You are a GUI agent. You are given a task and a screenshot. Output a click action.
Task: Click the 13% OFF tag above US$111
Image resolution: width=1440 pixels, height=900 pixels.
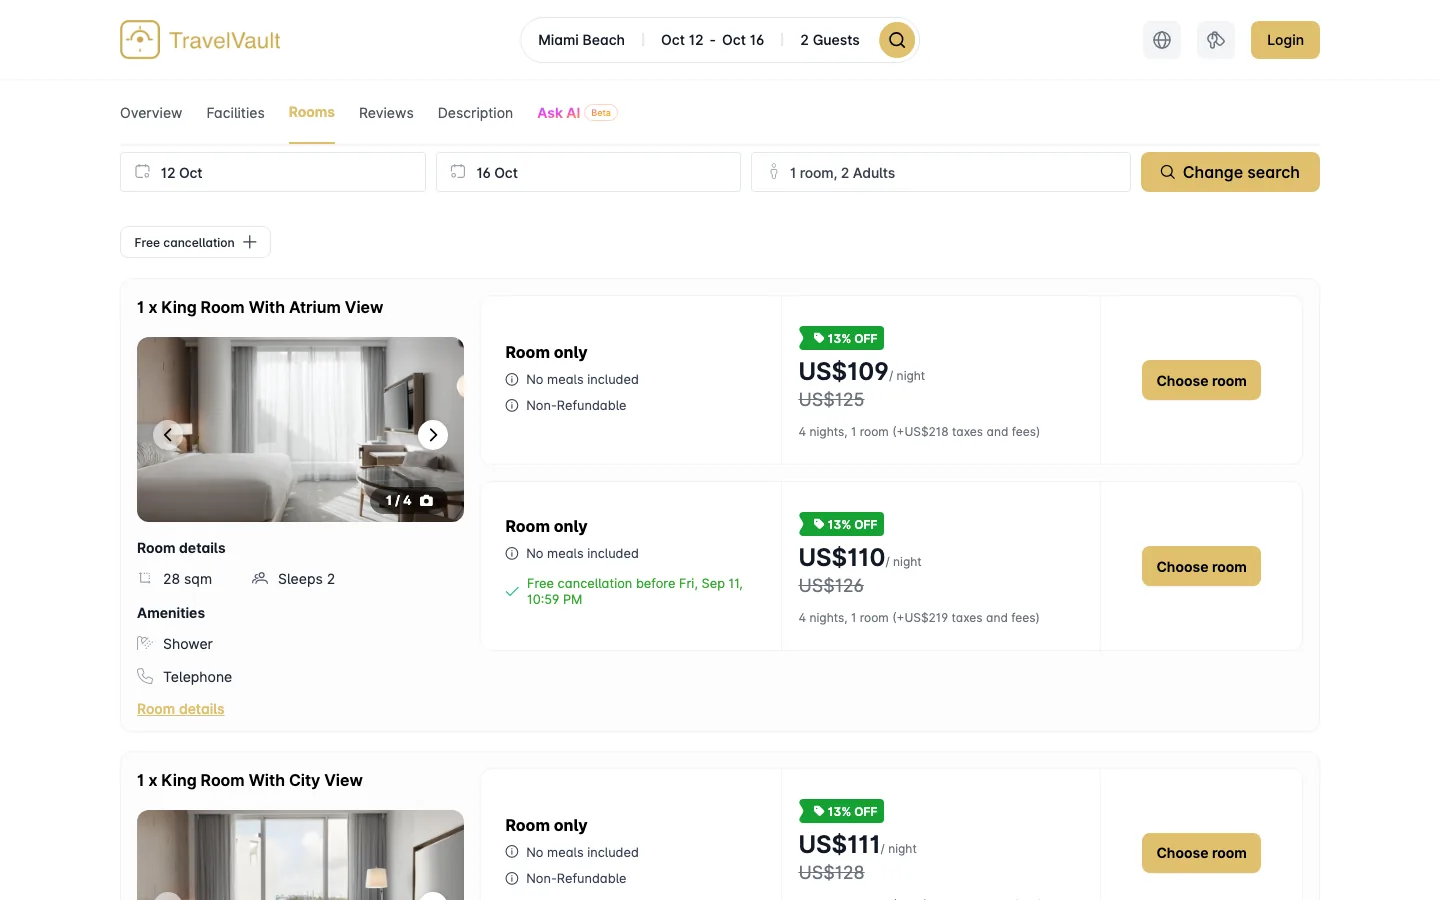[x=841, y=811]
